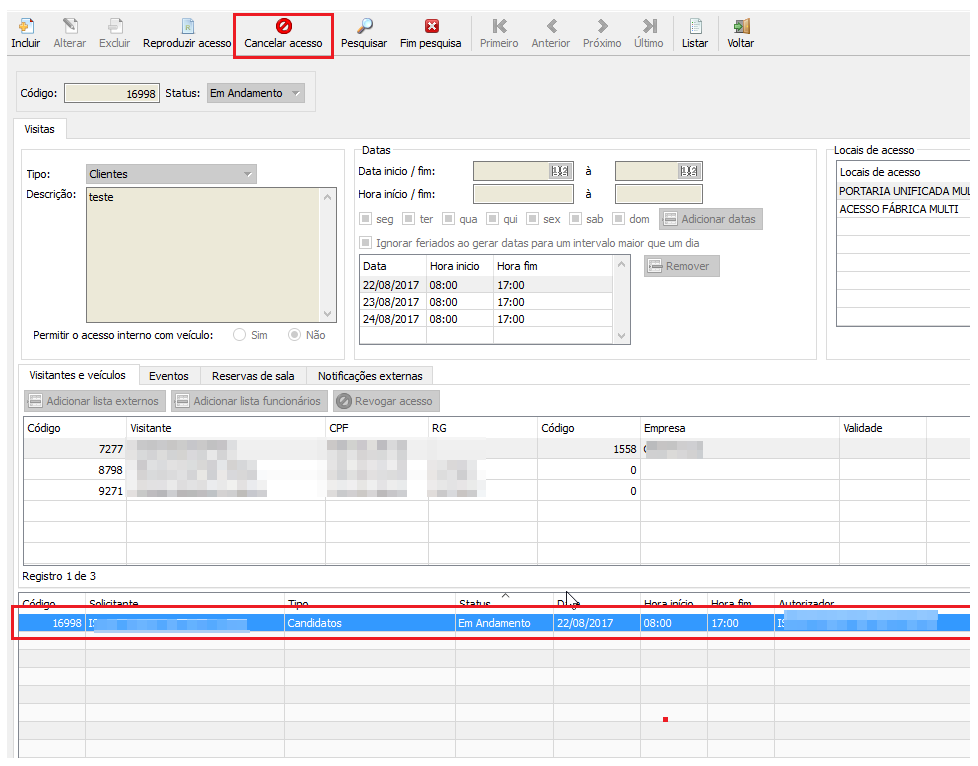Toggle the Ignorar feriados checkbox
The image size is (978, 766).
366,243
